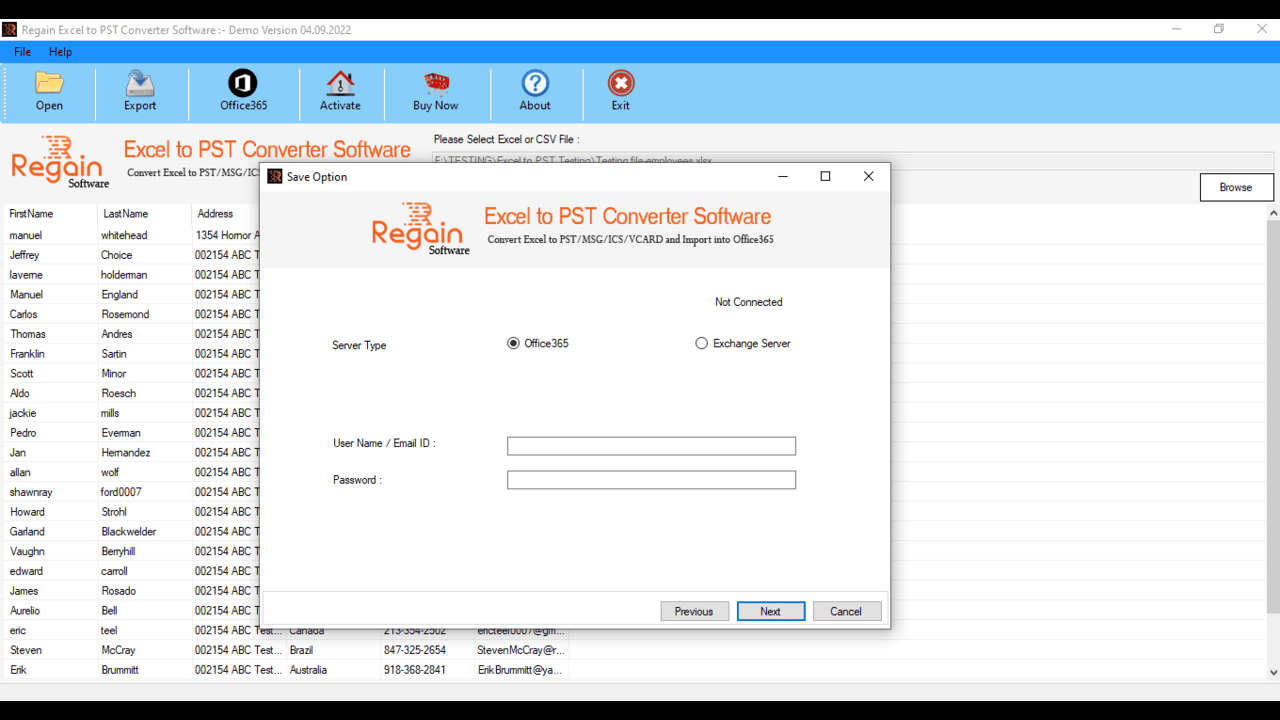Close the Save Option dialog

pos(868,176)
